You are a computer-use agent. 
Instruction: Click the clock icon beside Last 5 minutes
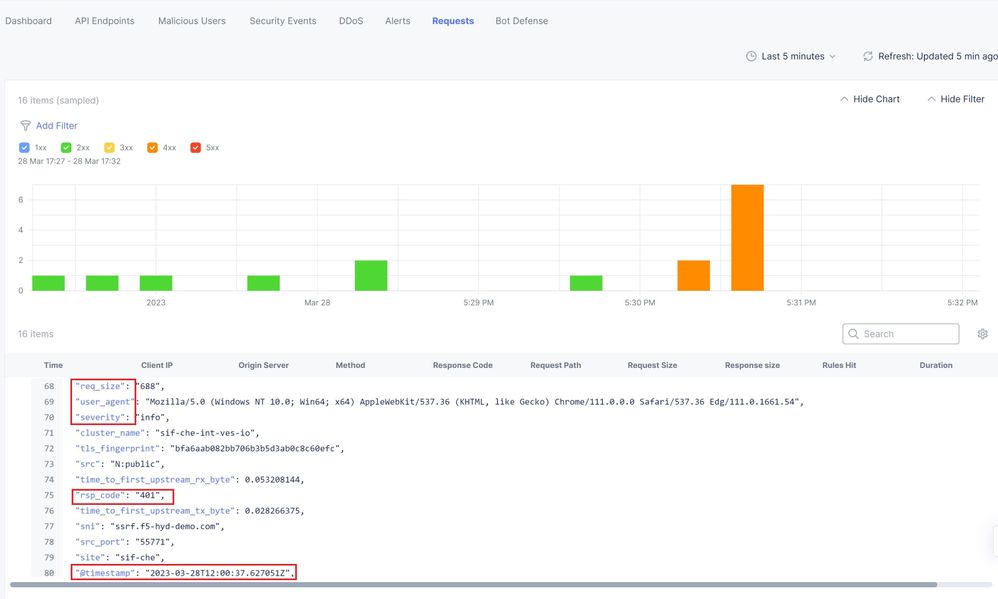coord(751,57)
